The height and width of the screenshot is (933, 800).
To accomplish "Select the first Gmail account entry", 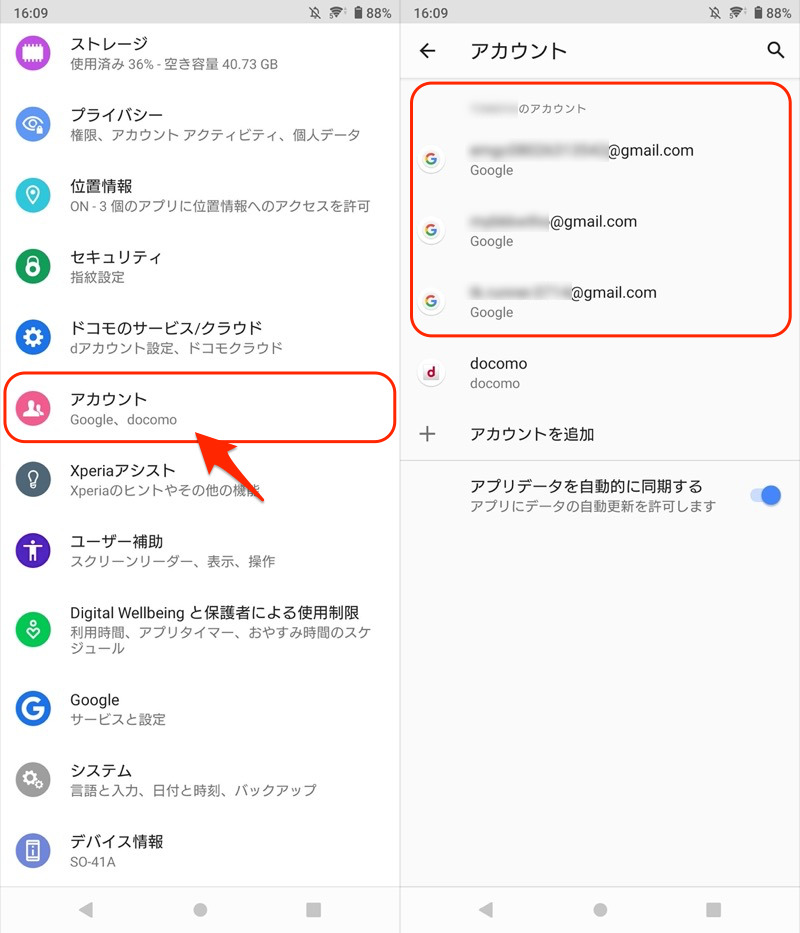I will (x=600, y=159).
